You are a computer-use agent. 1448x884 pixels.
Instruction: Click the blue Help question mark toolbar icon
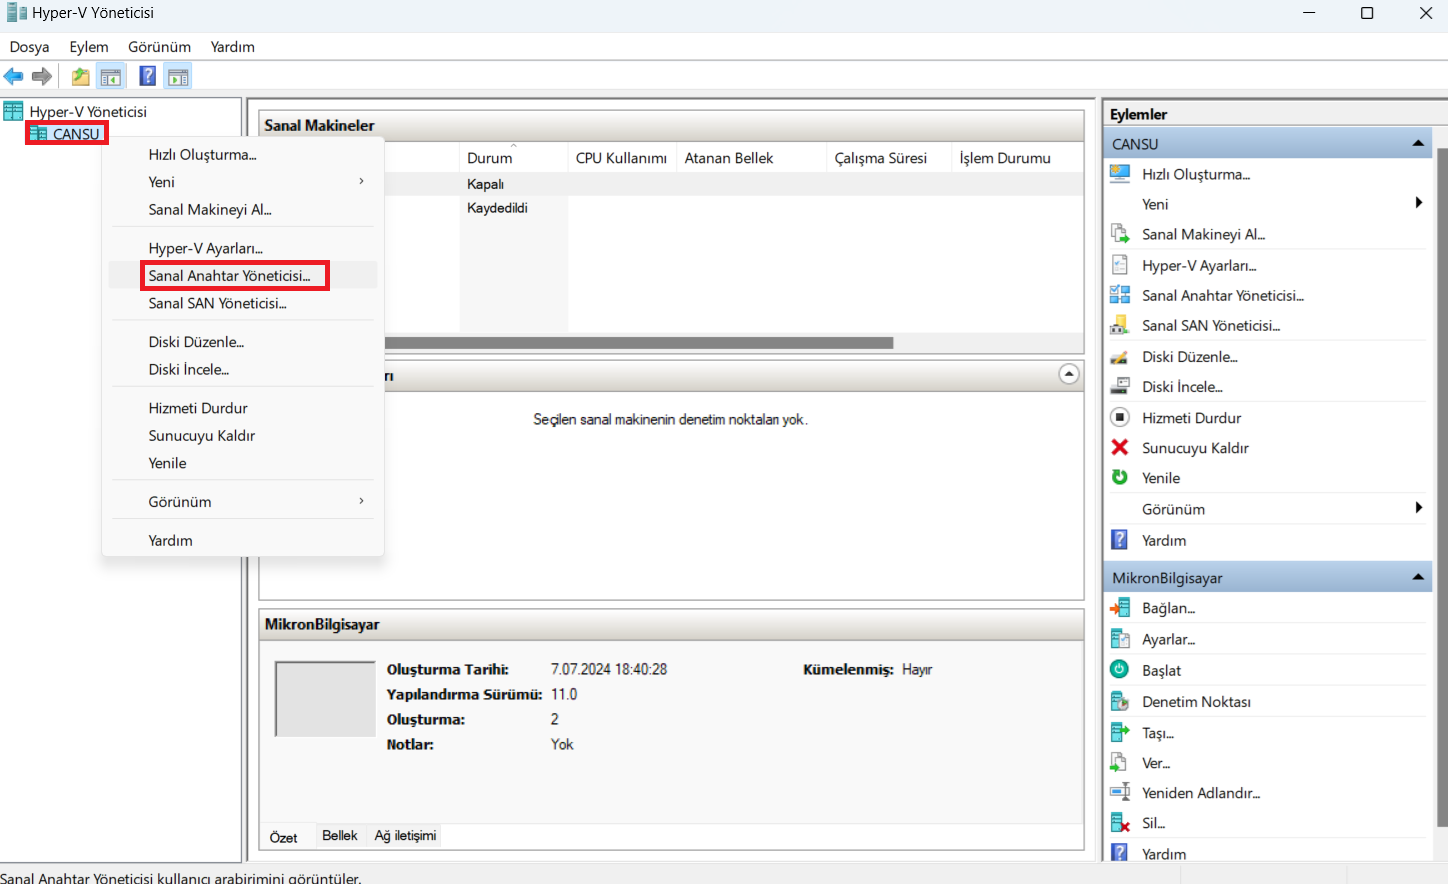pos(147,76)
